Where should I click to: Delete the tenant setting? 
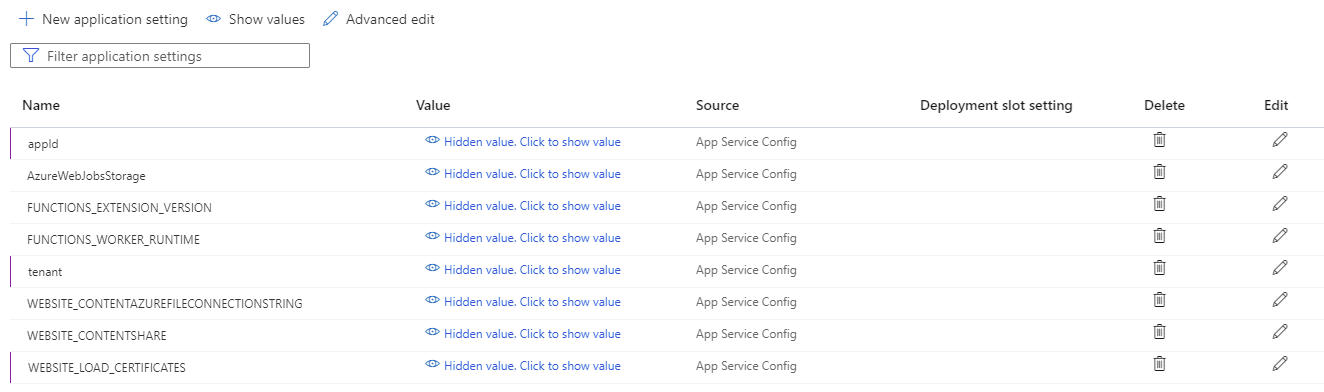coord(1159,268)
